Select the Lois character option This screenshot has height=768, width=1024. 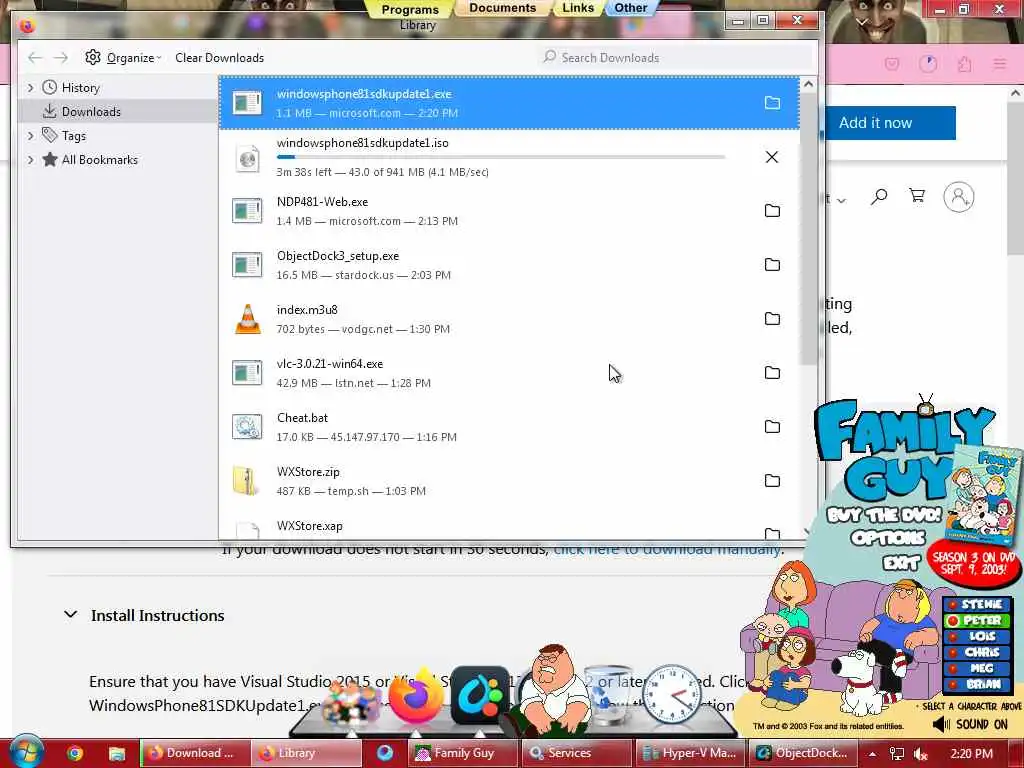(977, 637)
